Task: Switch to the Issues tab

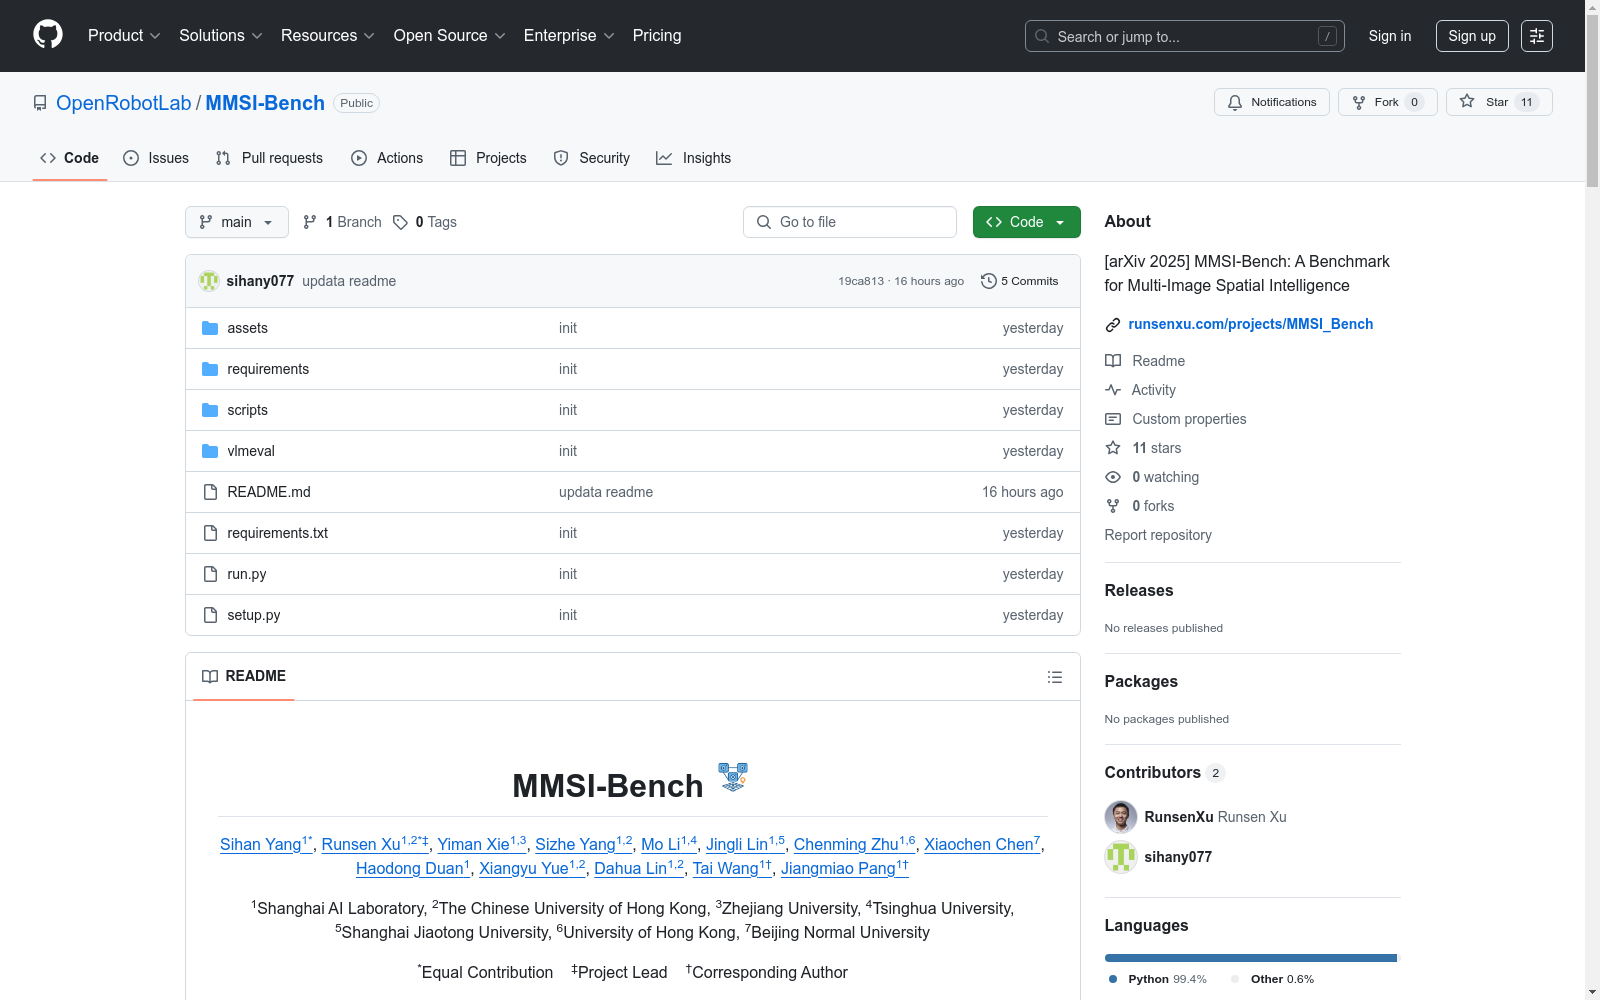Action: 156,158
